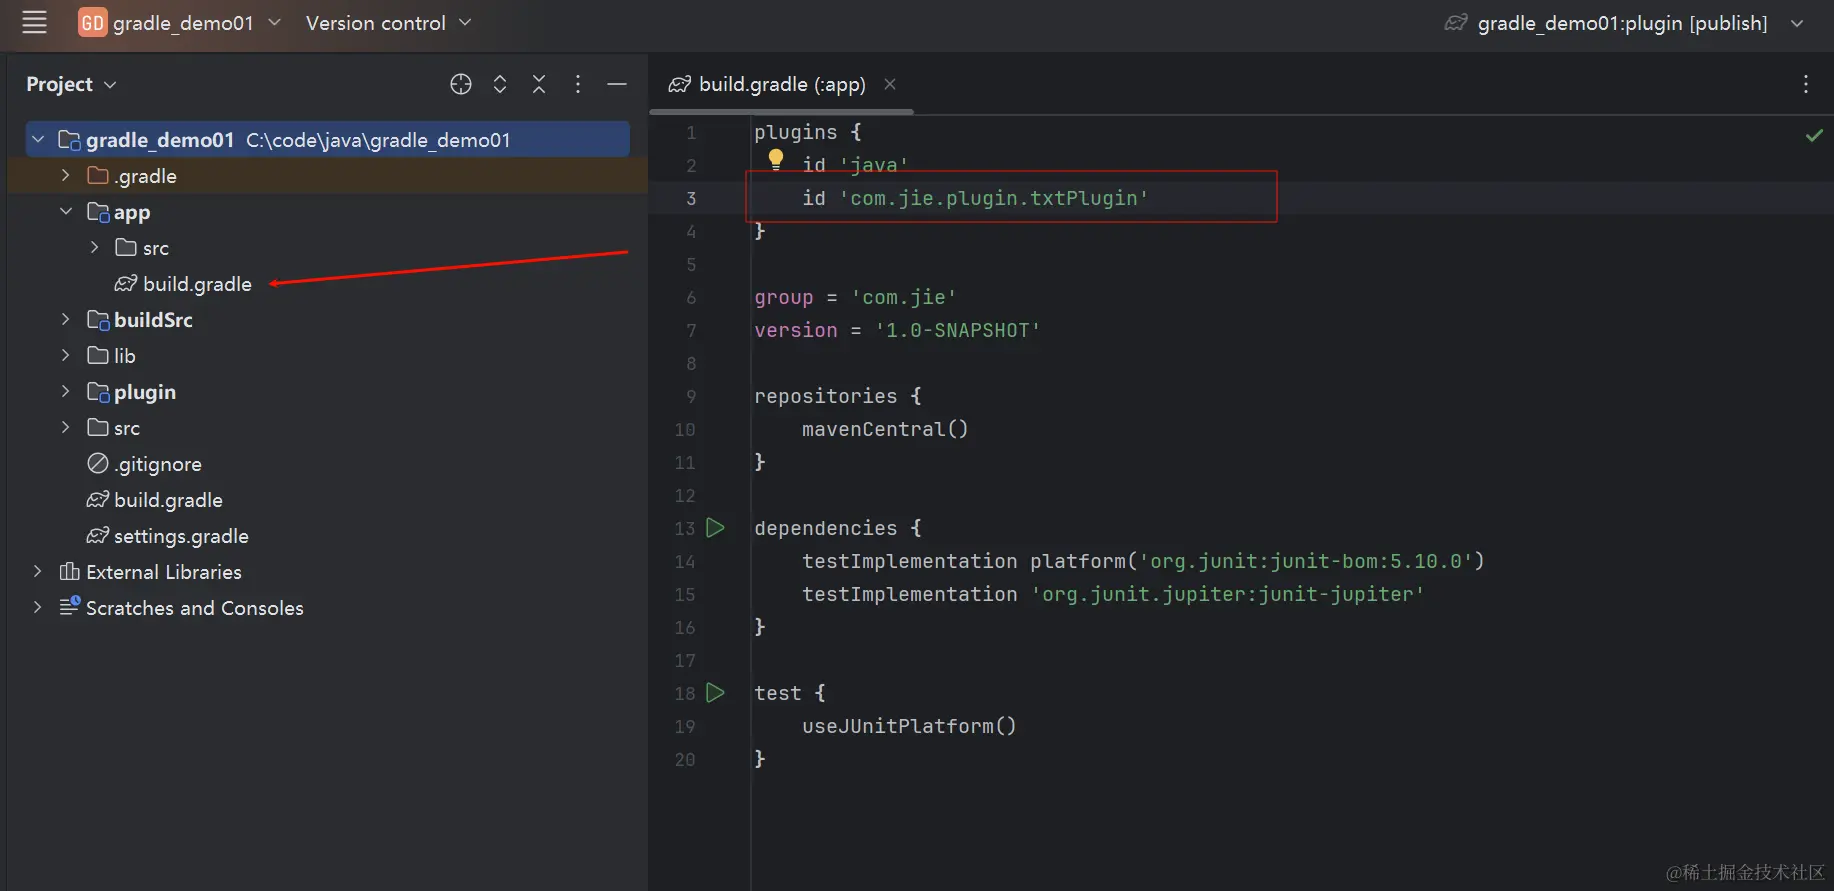This screenshot has width=1834, height=891.
Task: Select the .gradle folder item
Action: click(x=132, y=176)
